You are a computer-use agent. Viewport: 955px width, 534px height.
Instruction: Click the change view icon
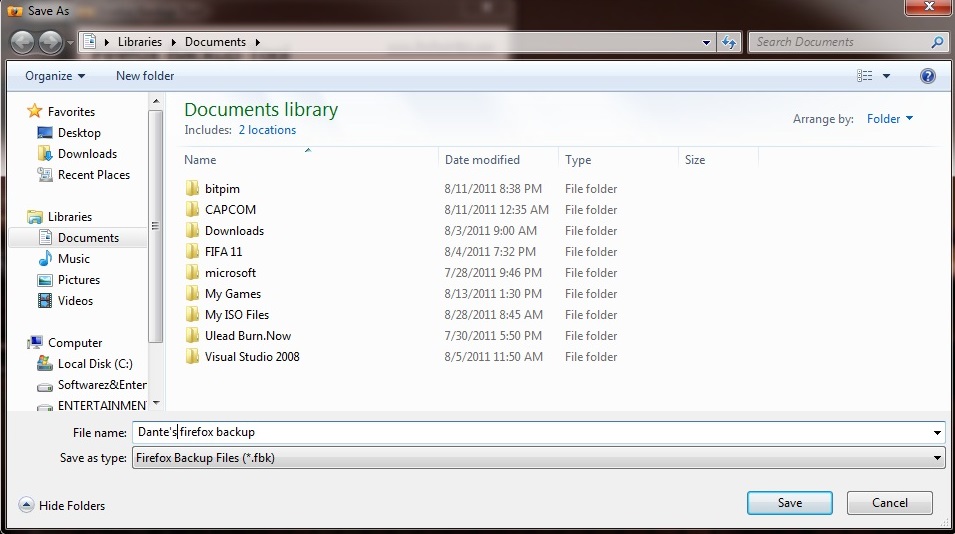[865, 76]
